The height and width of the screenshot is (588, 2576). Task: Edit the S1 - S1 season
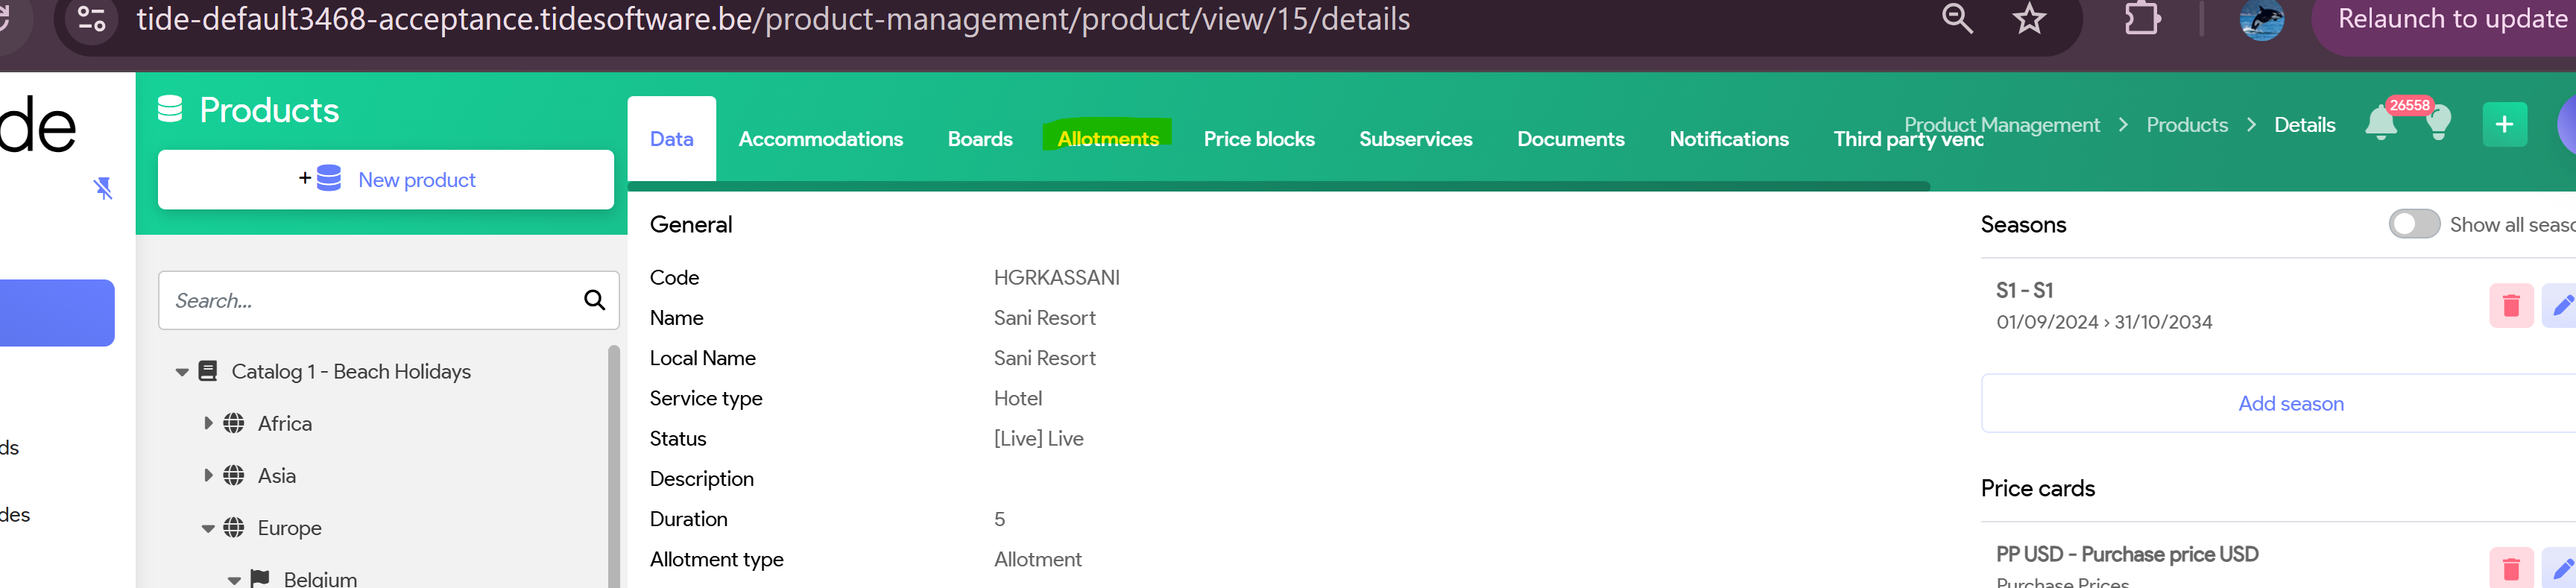tap(2562, 306)
